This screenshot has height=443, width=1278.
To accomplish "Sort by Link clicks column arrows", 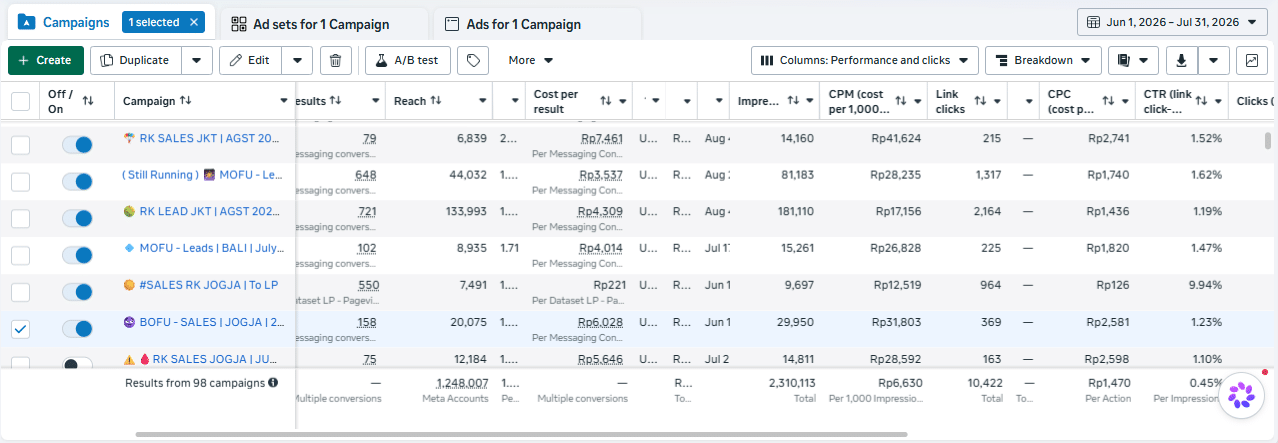I will pos(980,101).
